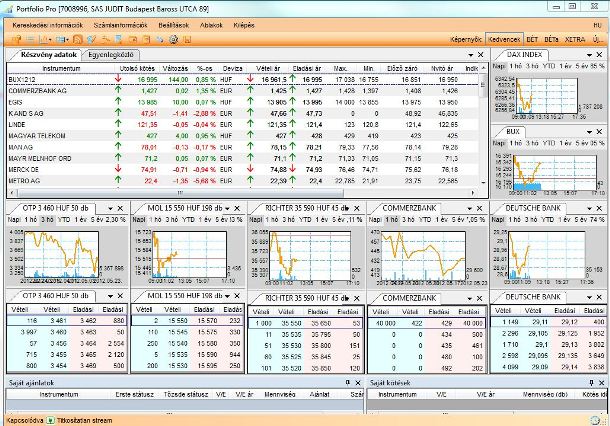Image resolution: width=610 pixels, height=426 pixels.
Task: Sort by Instrumentum column header
Action: (x=61, y=68)
